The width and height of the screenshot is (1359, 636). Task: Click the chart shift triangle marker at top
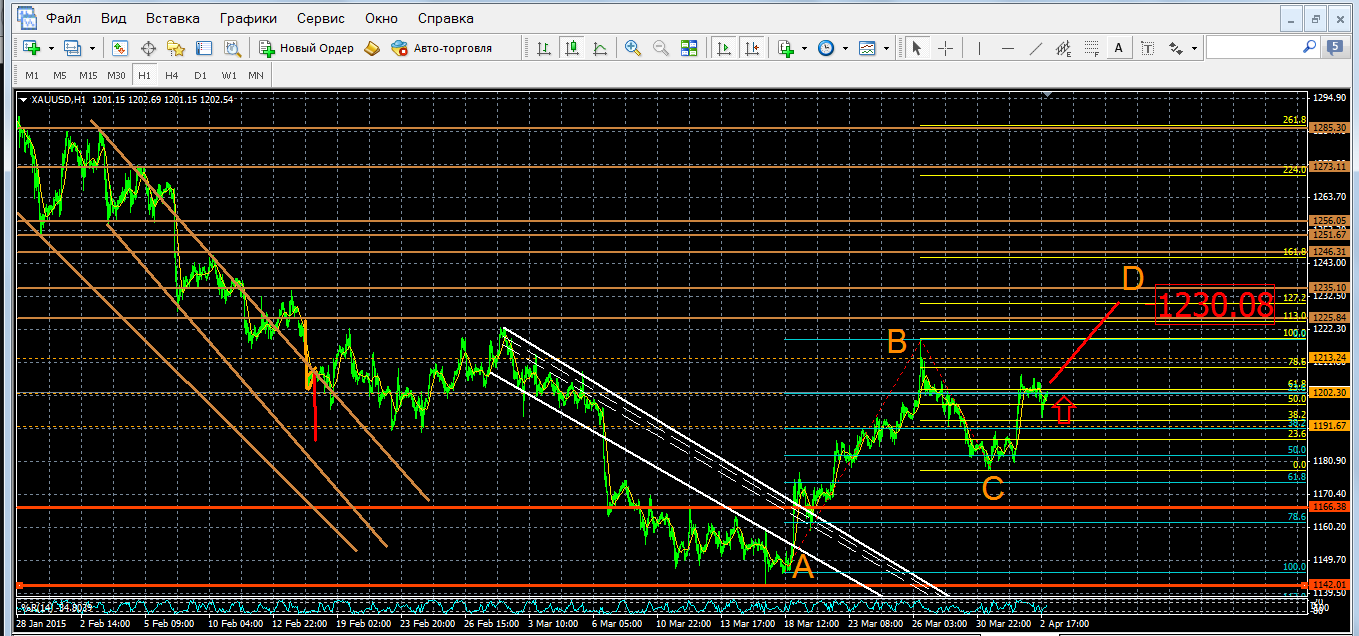[1047, 94]
